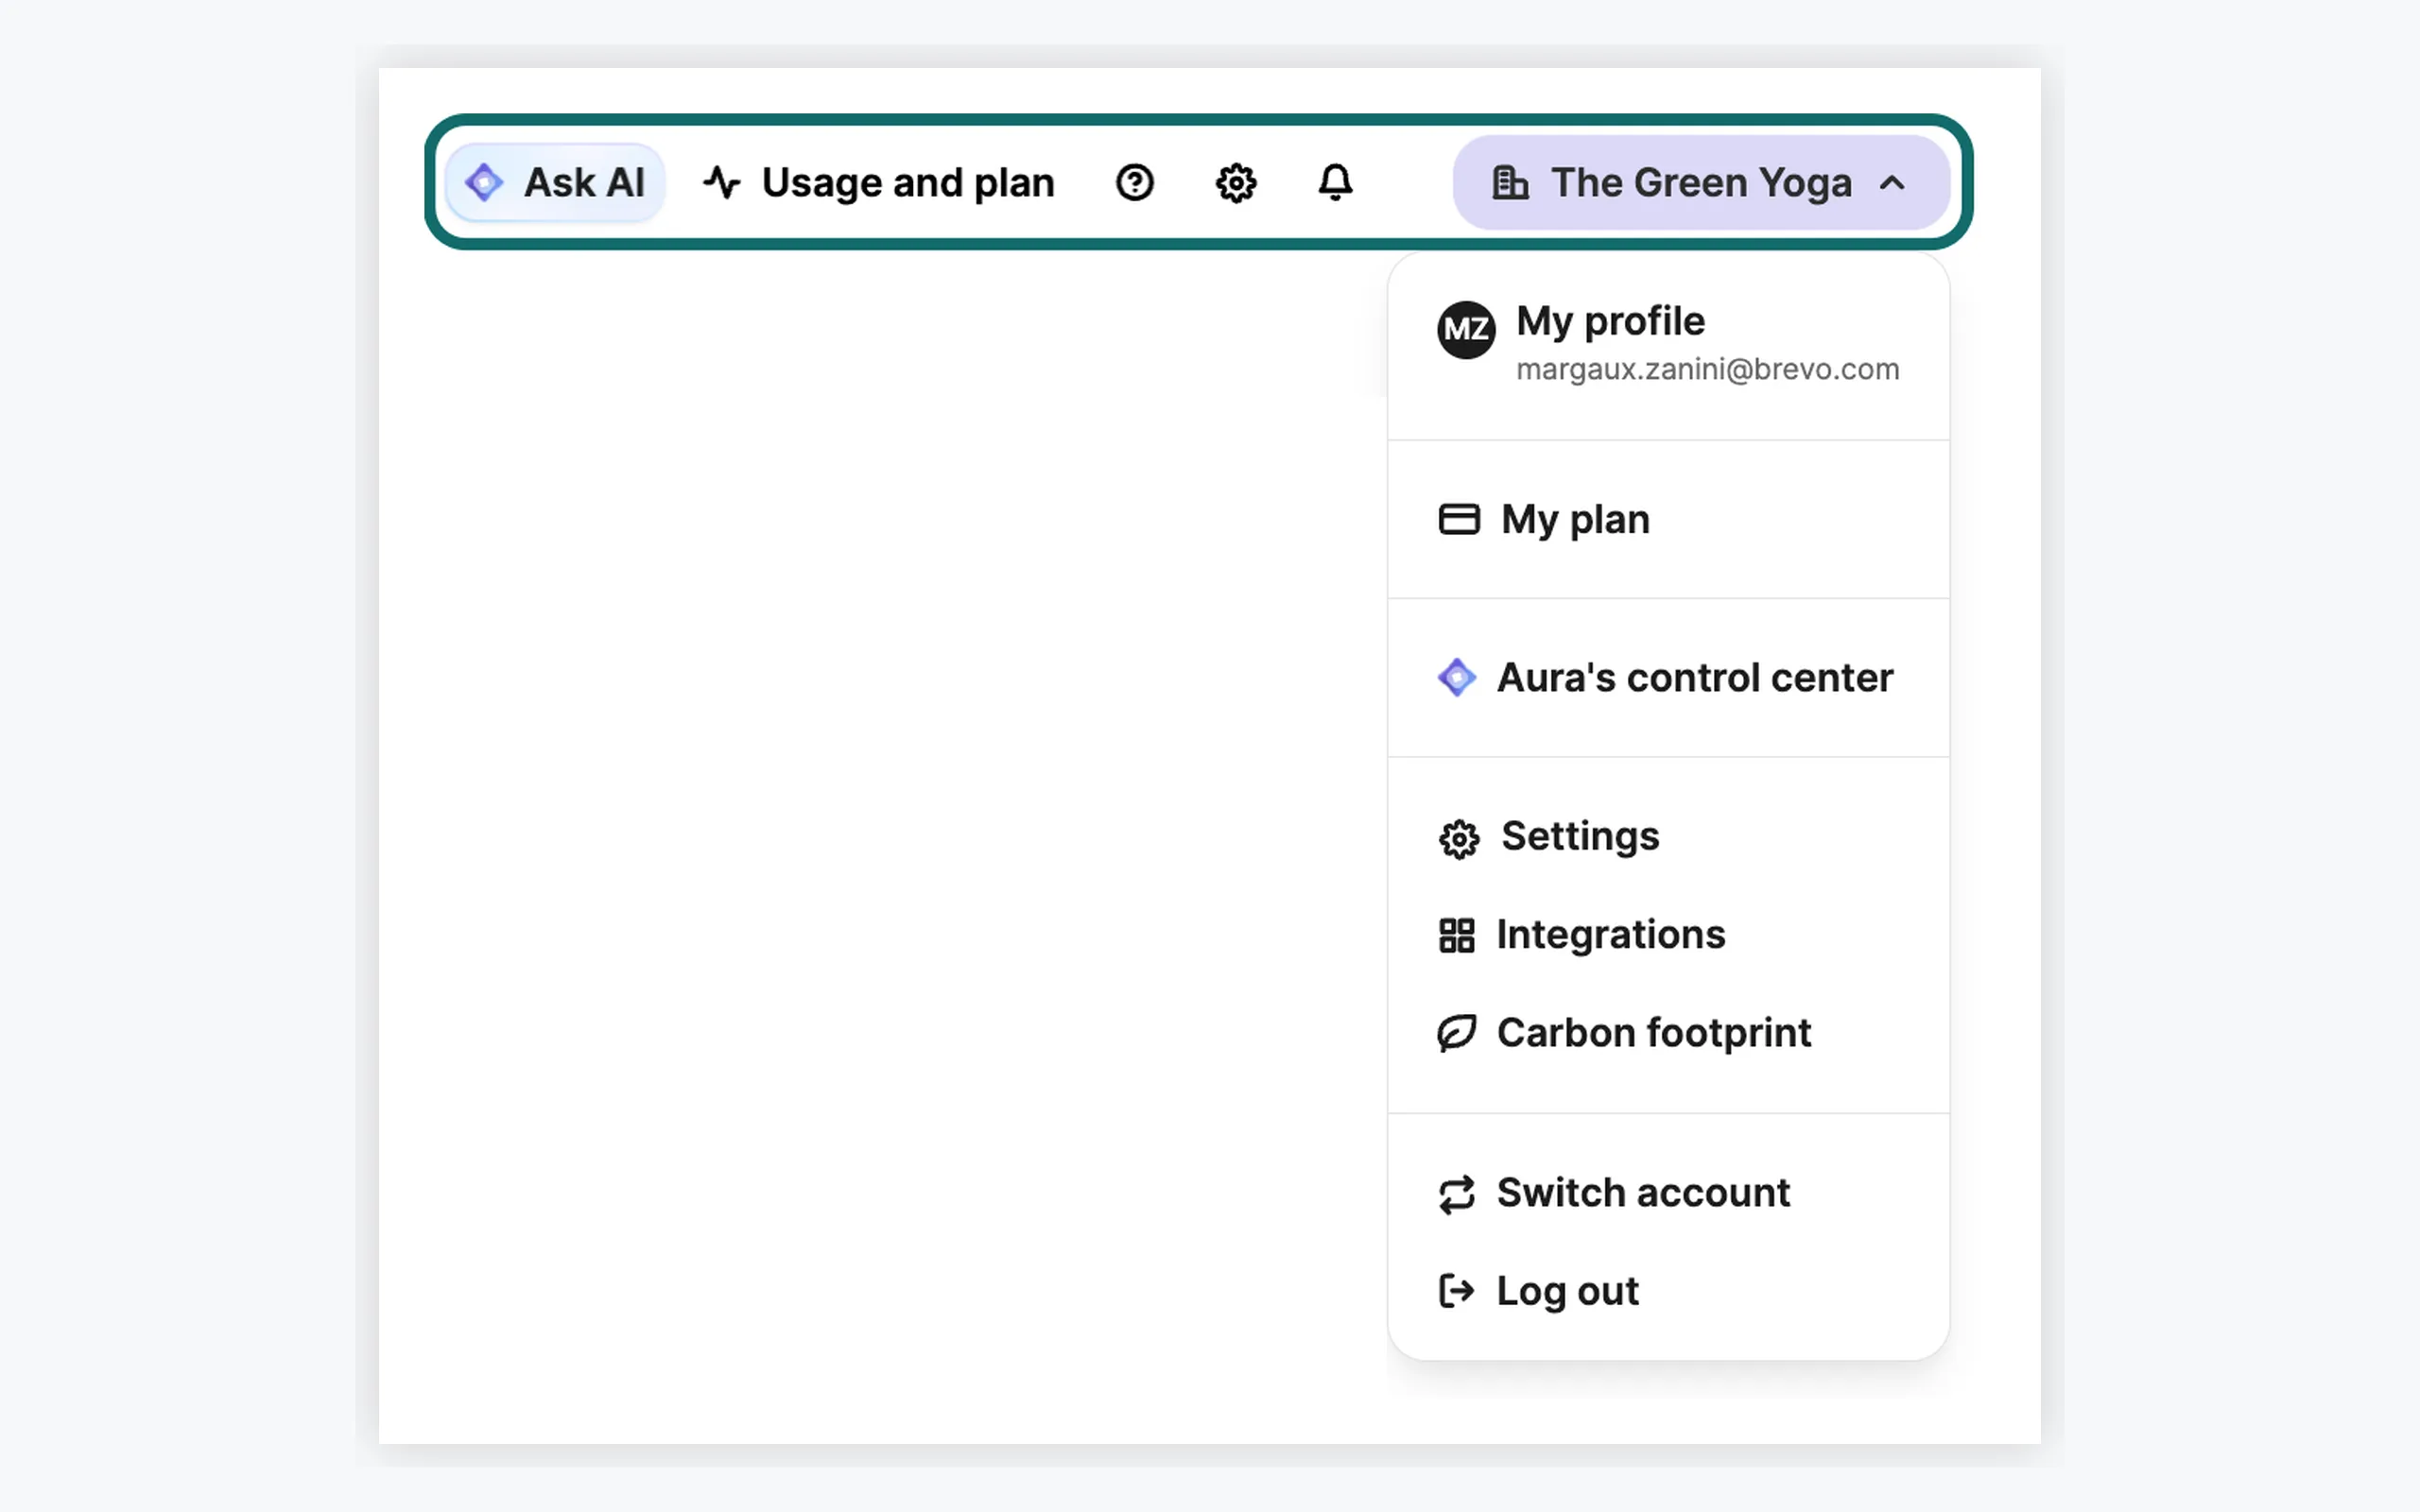Open notifications bell

tap(1335, 183)
